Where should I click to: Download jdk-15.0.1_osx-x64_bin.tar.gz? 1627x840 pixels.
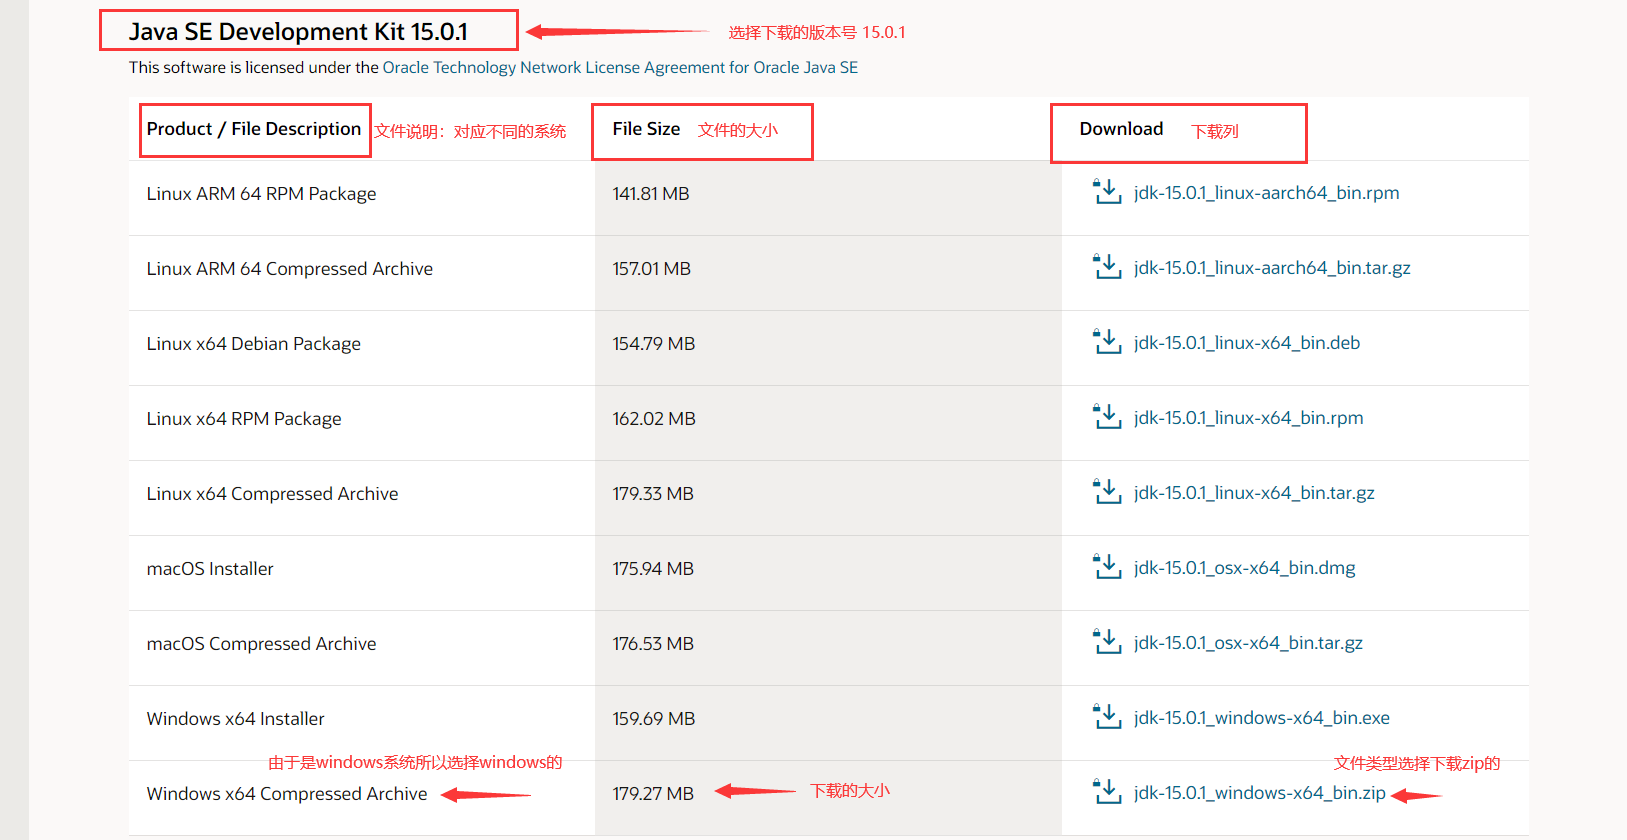(1248, 643)
